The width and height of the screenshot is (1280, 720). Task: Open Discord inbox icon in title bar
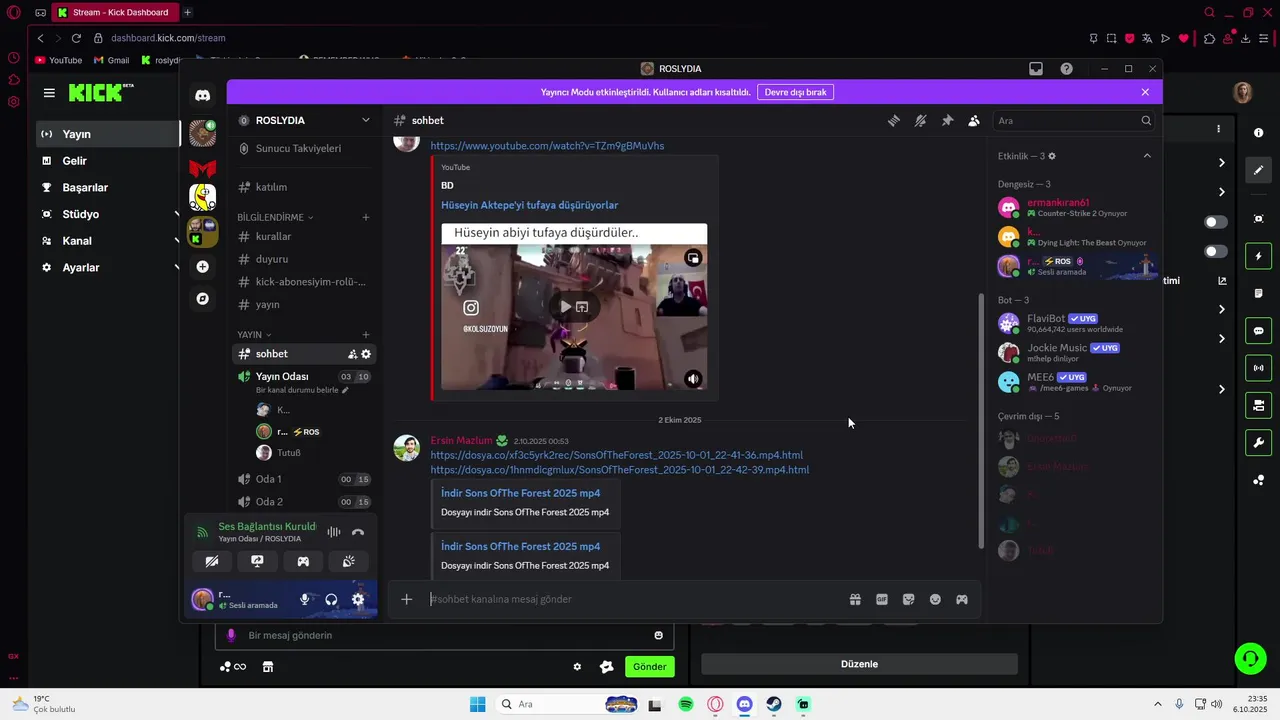click(x=1036, y=69)
